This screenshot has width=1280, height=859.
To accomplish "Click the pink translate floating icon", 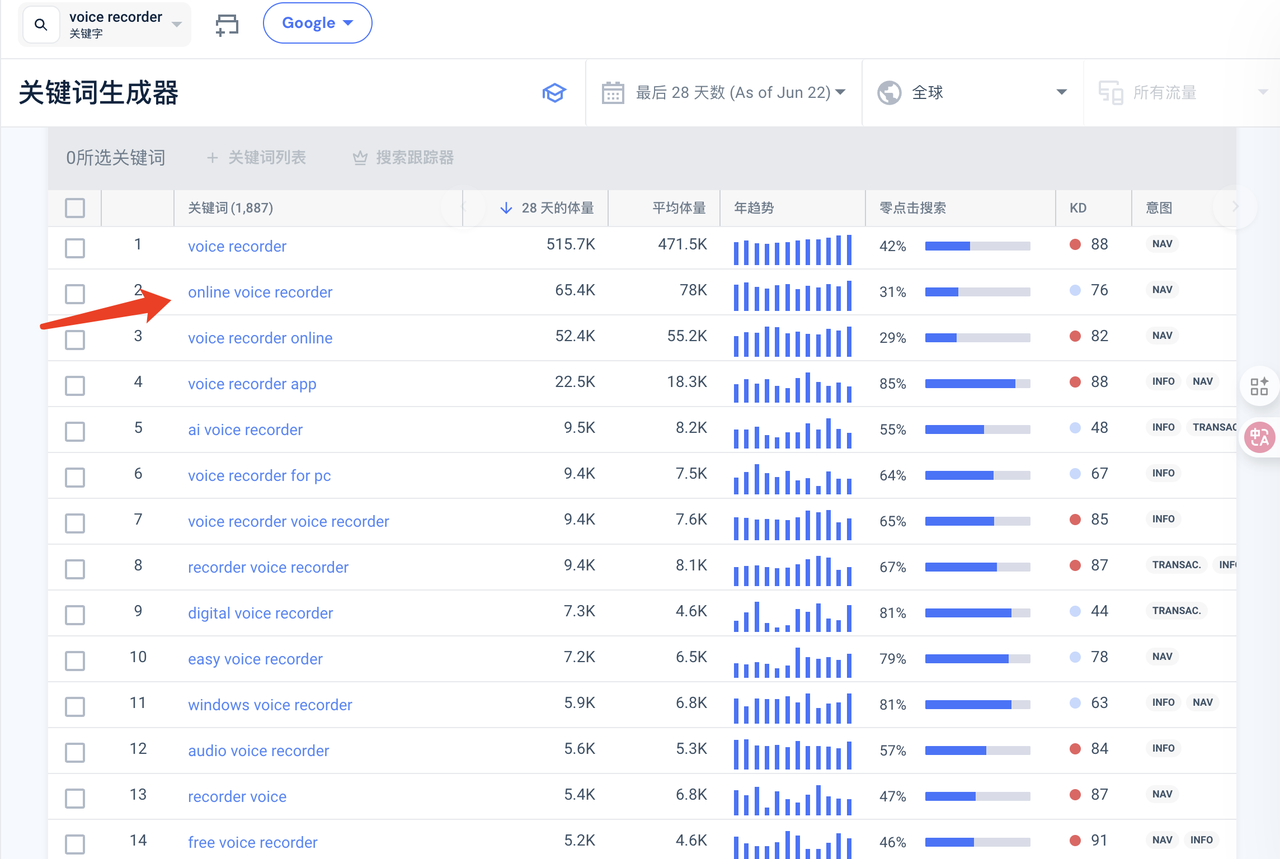I will pos(1259,436).
